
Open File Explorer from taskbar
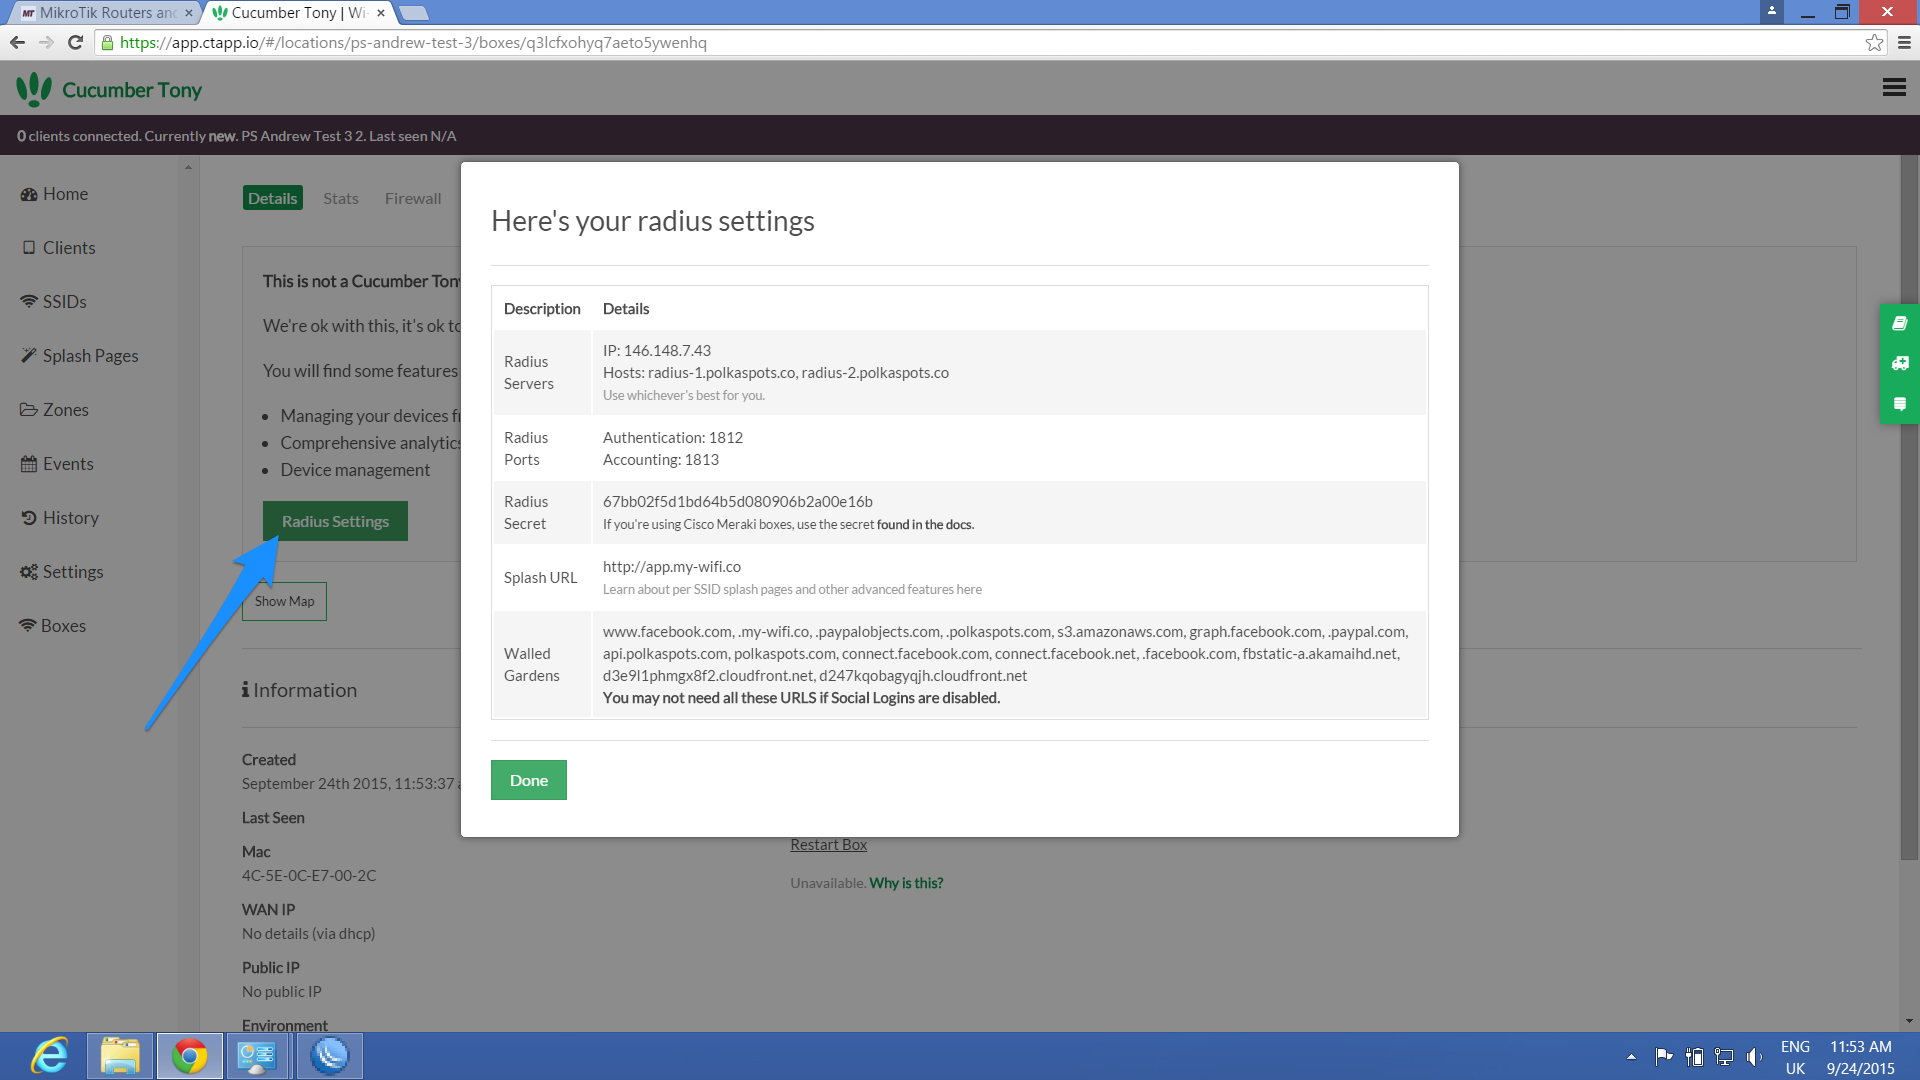[120, 1056]
